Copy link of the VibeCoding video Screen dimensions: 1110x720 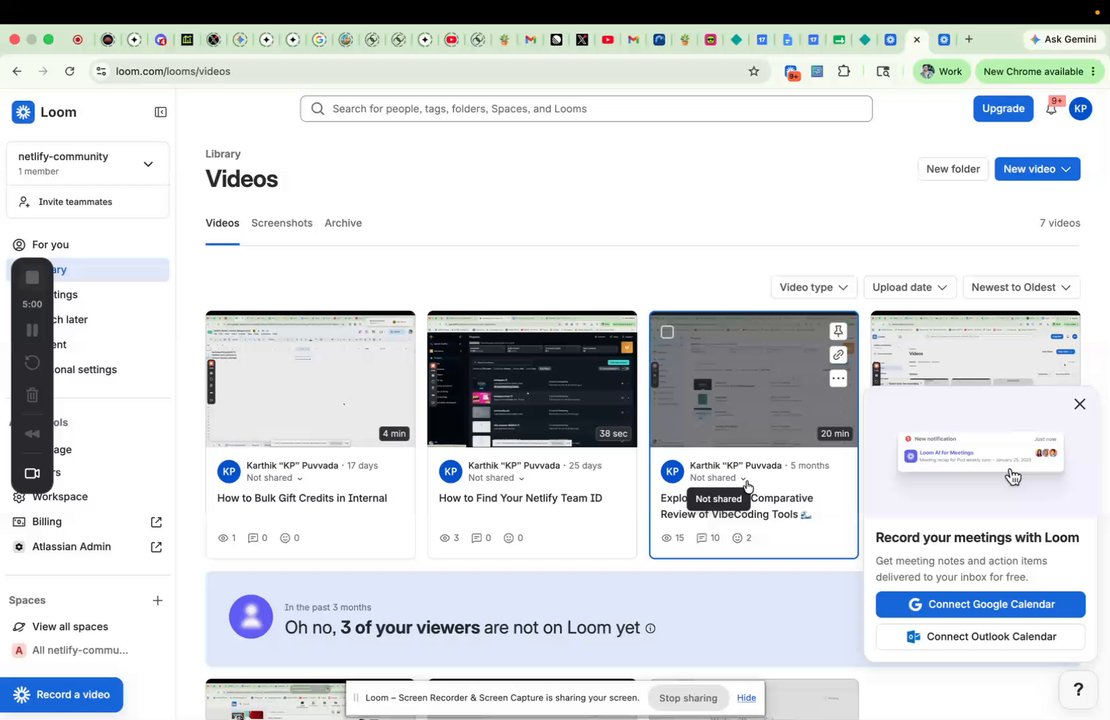click(838, 355)
